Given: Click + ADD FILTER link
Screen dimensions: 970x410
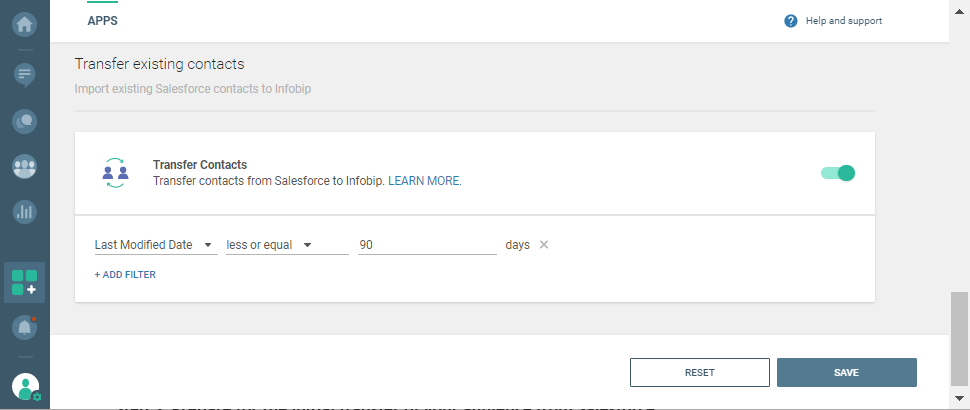Looking at the screenshot, I should pos(125,275).
